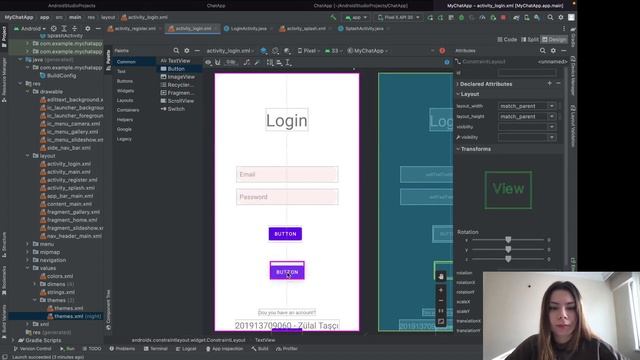Open the device selector dropdown in main toolbar
The width and height of the screenshot is (640, 360).
point(398,18)
